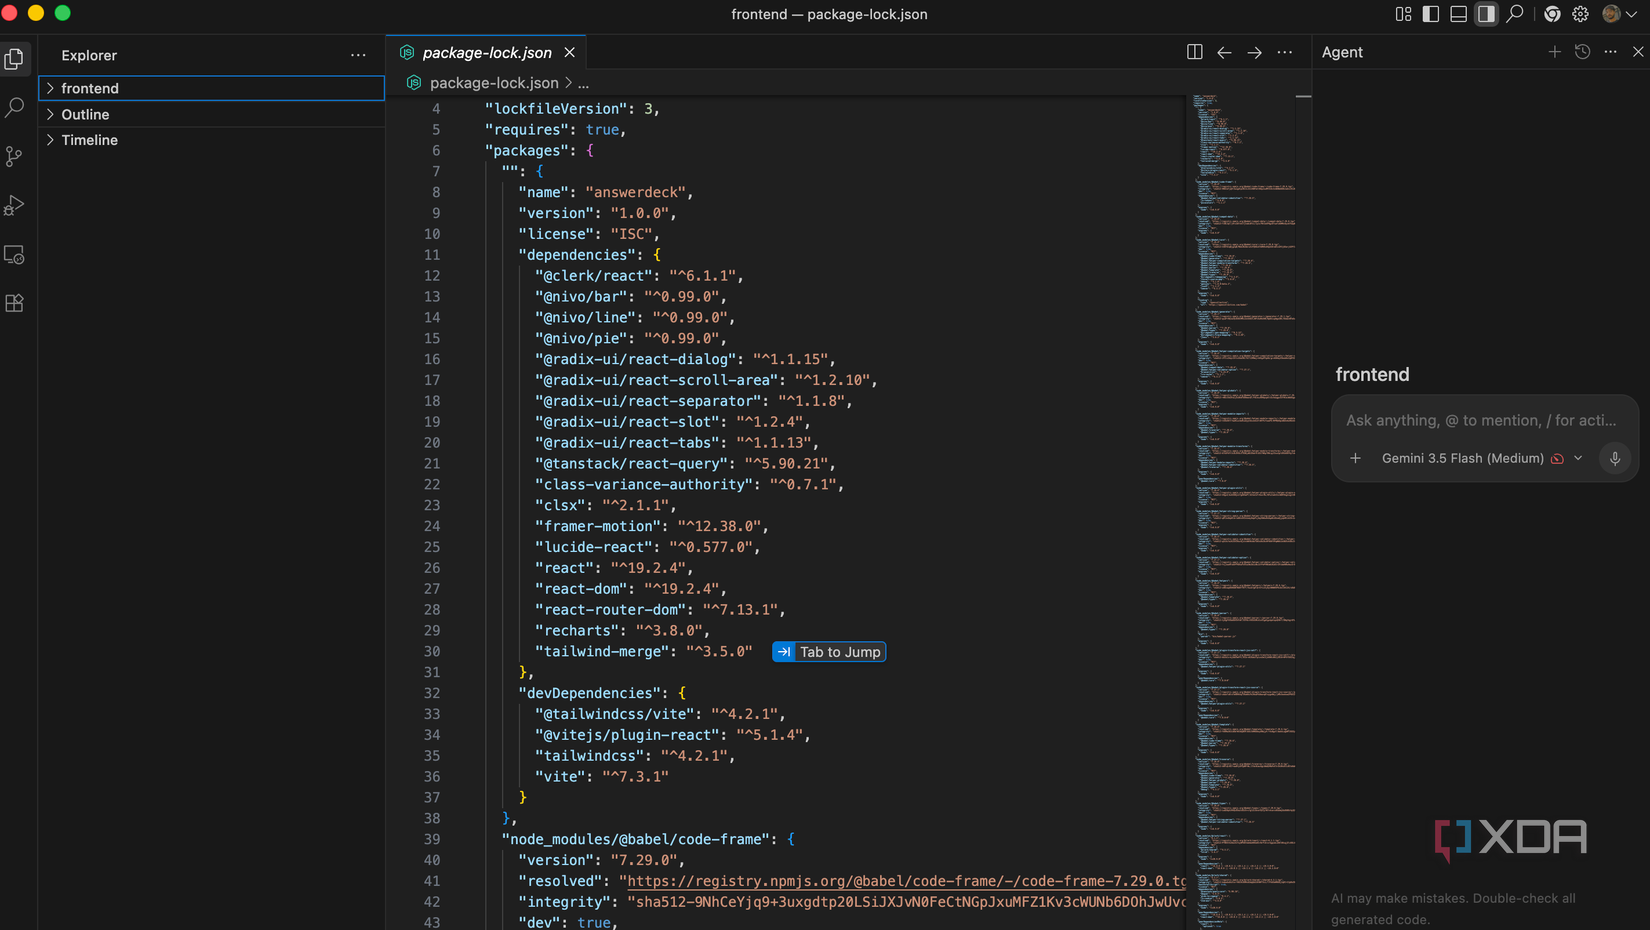Expand the Timeline section
The image size is (1650, 930).
pyautogui.click(x=212, y=140)
